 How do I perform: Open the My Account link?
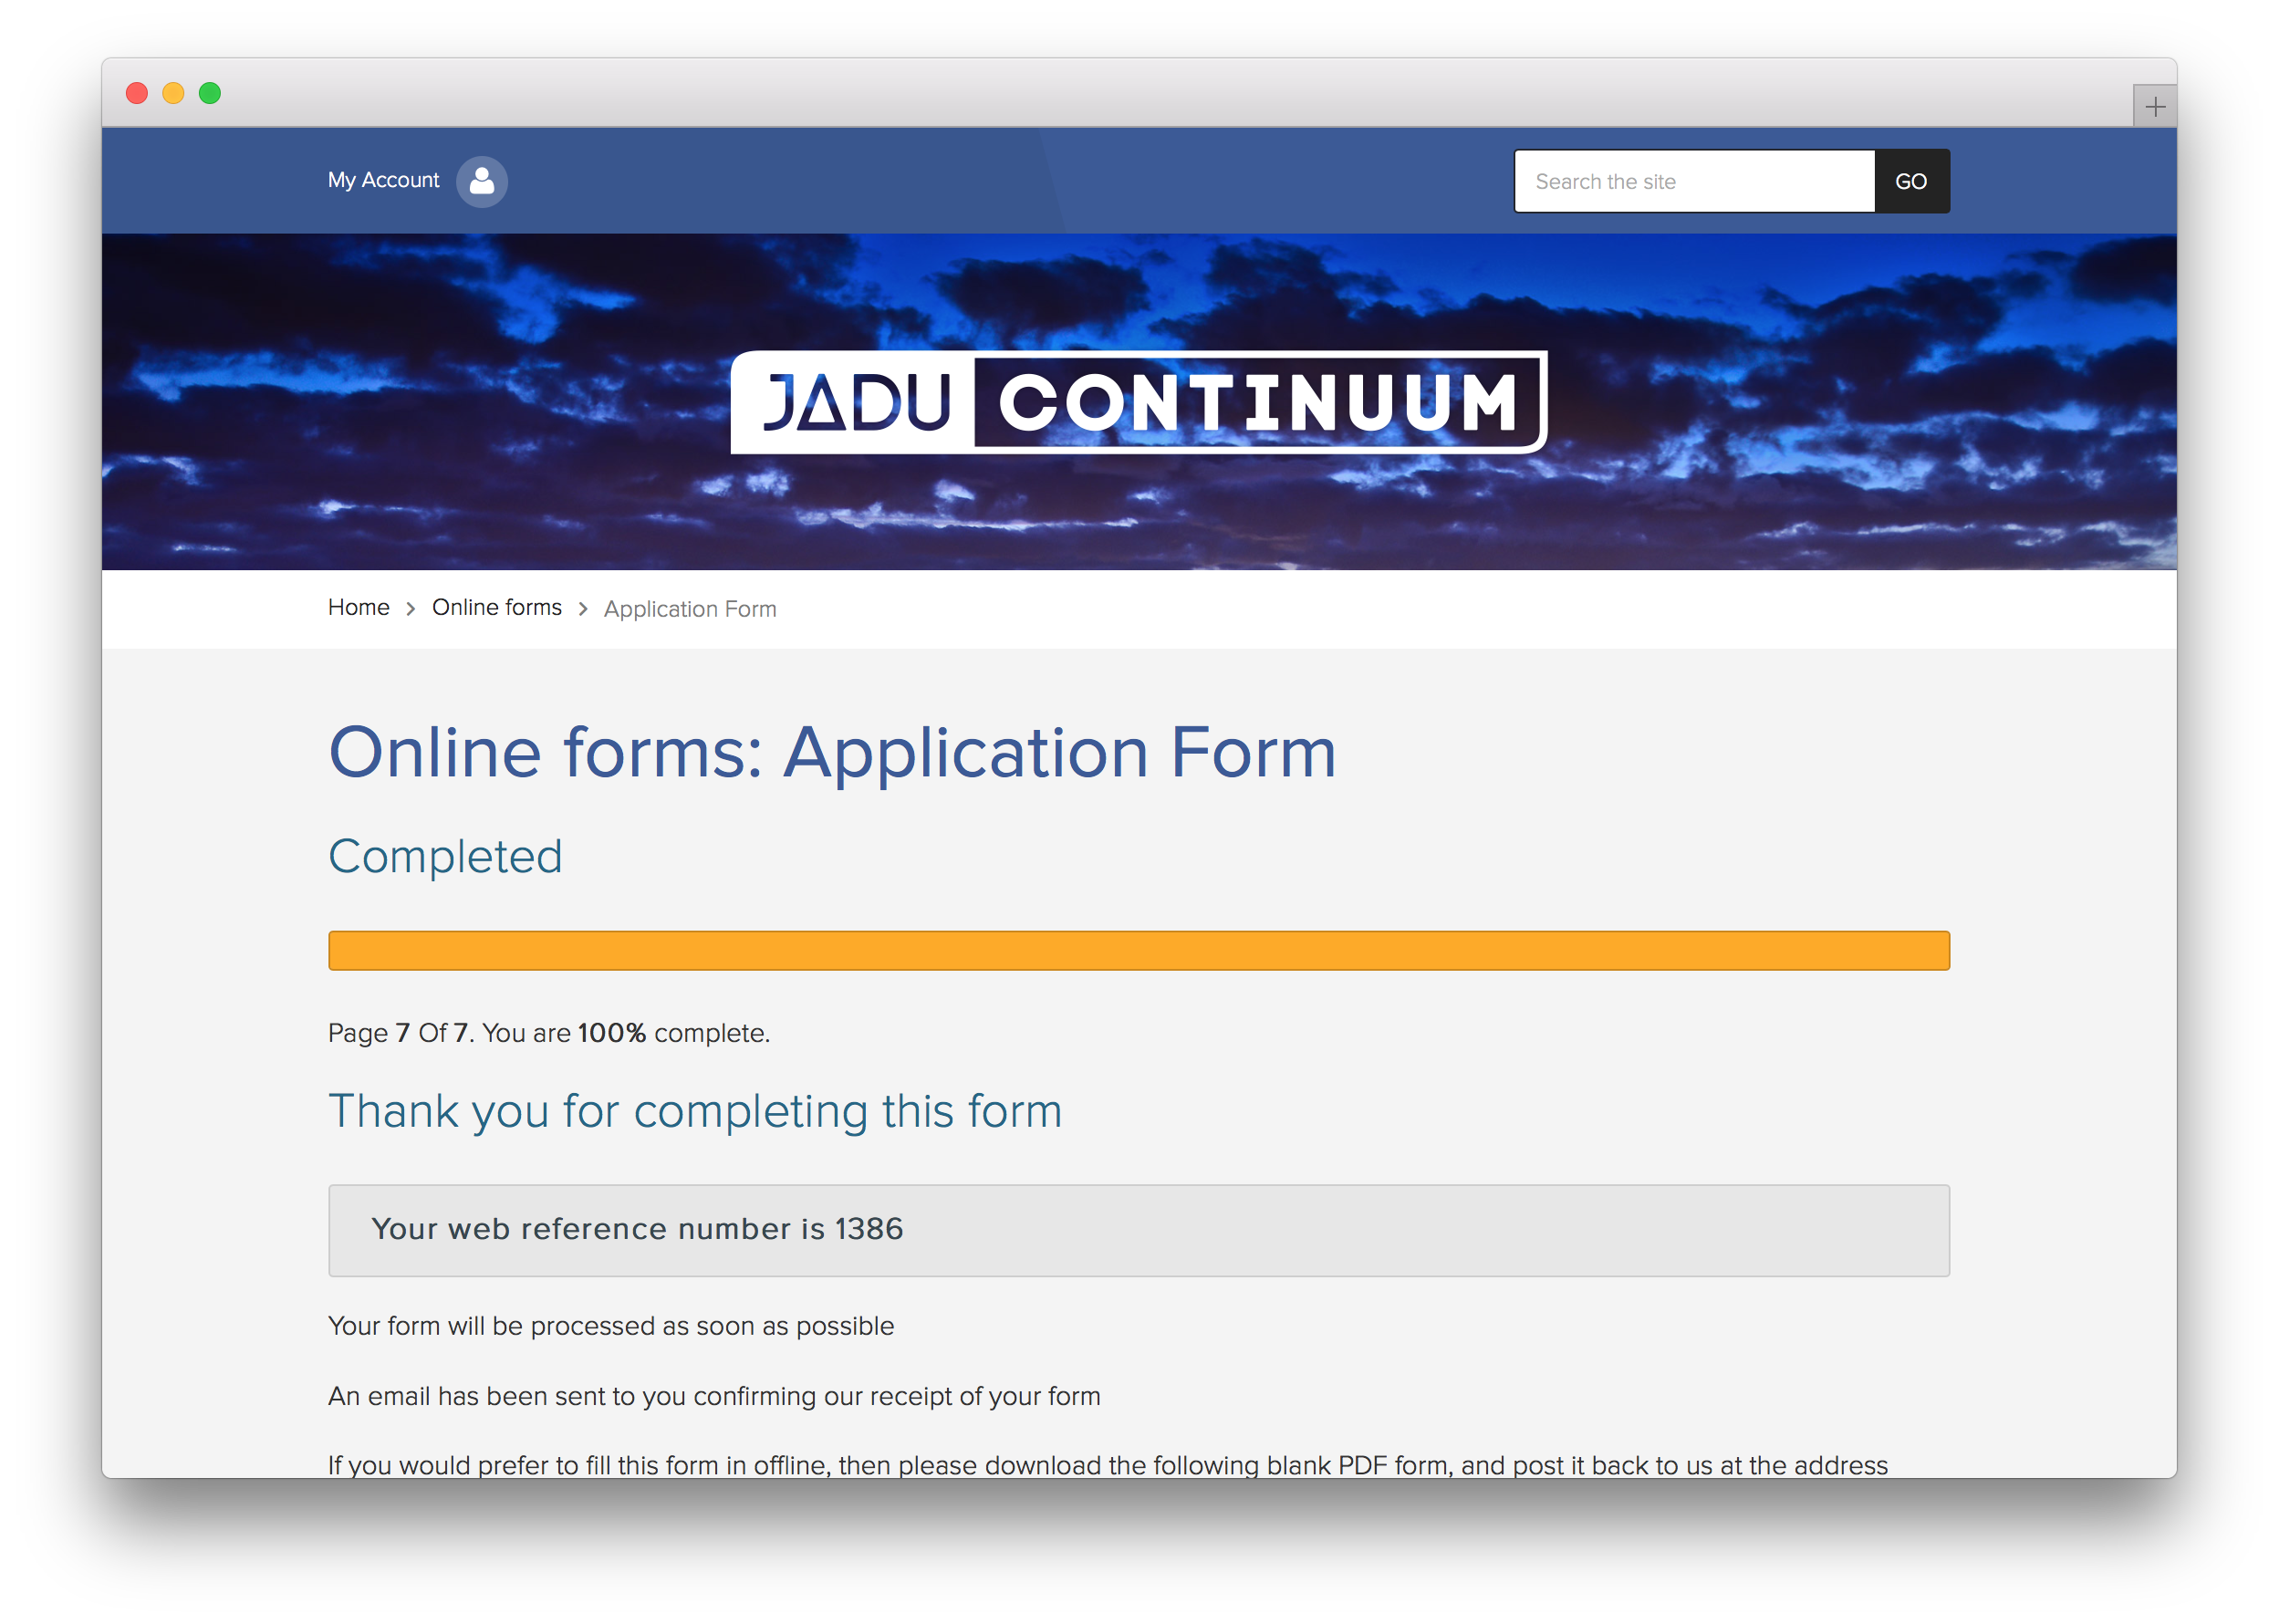click(383, 180)
